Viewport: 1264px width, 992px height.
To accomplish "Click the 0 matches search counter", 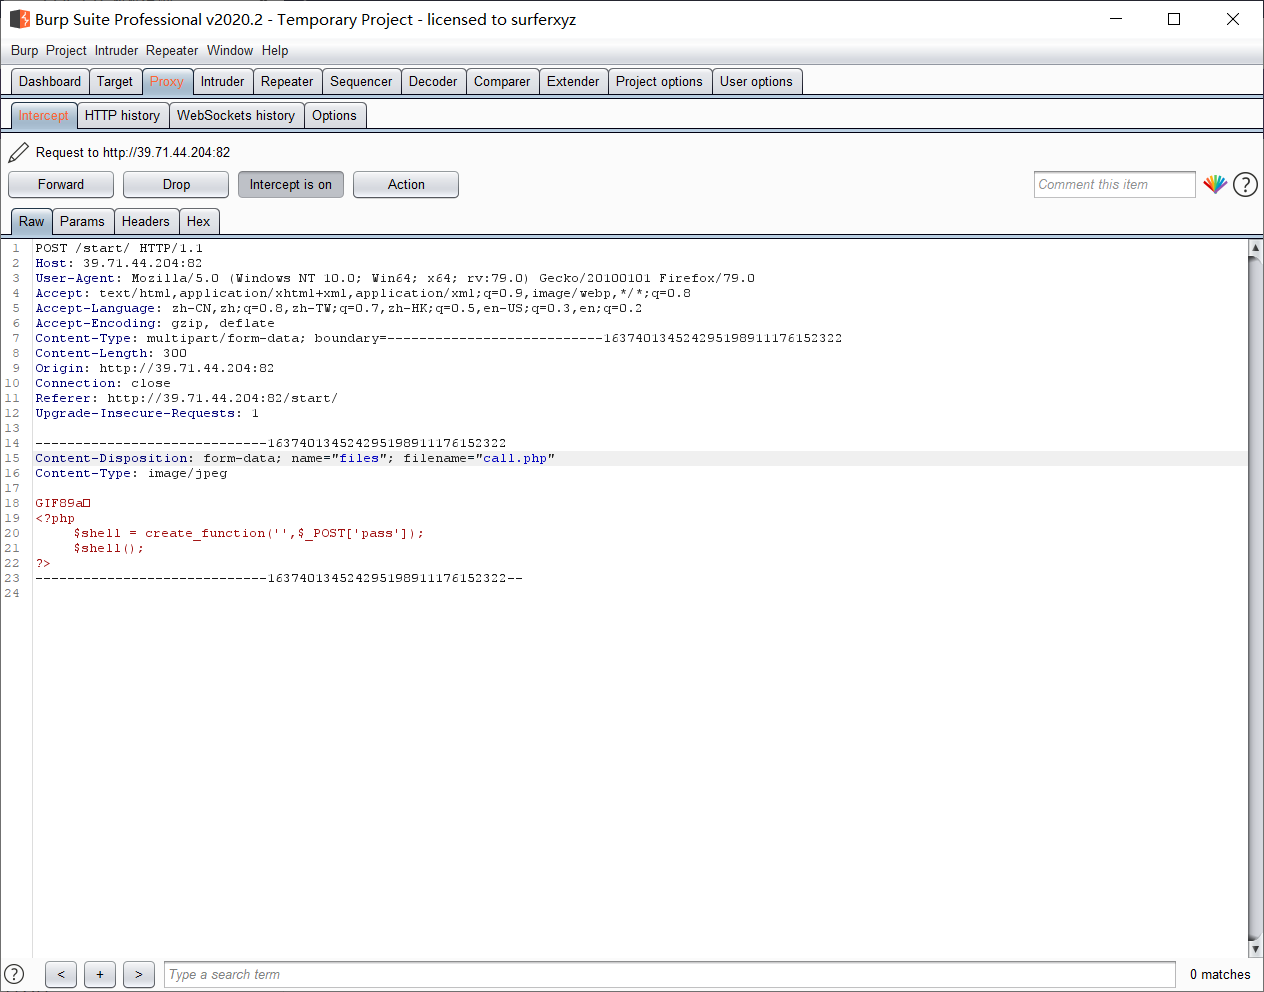I will click(x=1220, y=975).
